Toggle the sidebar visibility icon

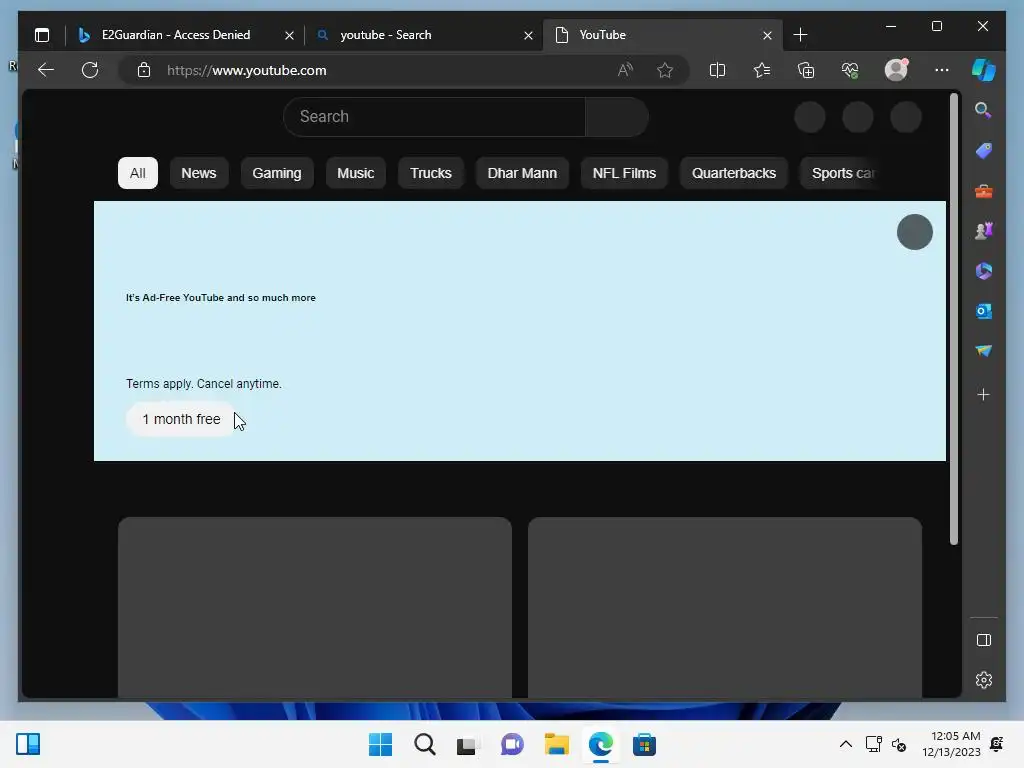tap(984, 640)
